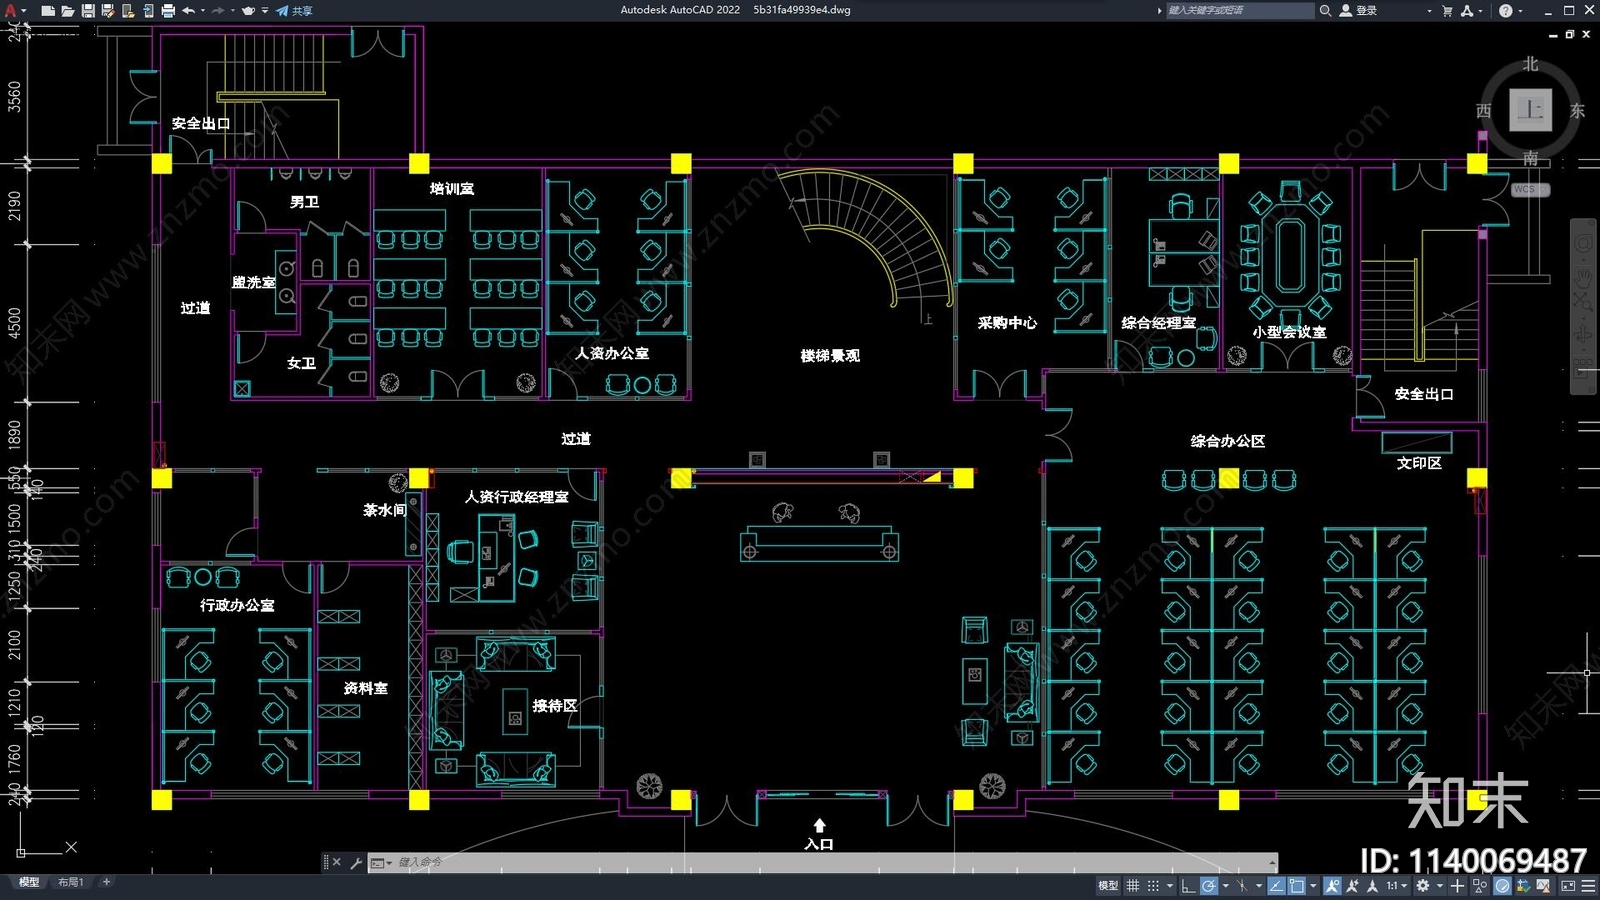The width and height of the screenshot is (1600, 900).
Task: Click the ViewCube 上 top face
Action: (x=1530, y=110)
